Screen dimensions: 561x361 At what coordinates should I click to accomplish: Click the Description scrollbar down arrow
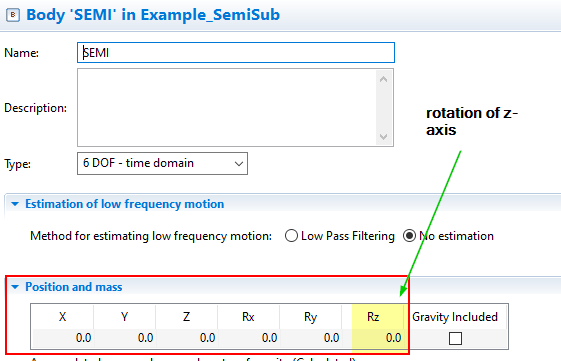tap(384, 137)
